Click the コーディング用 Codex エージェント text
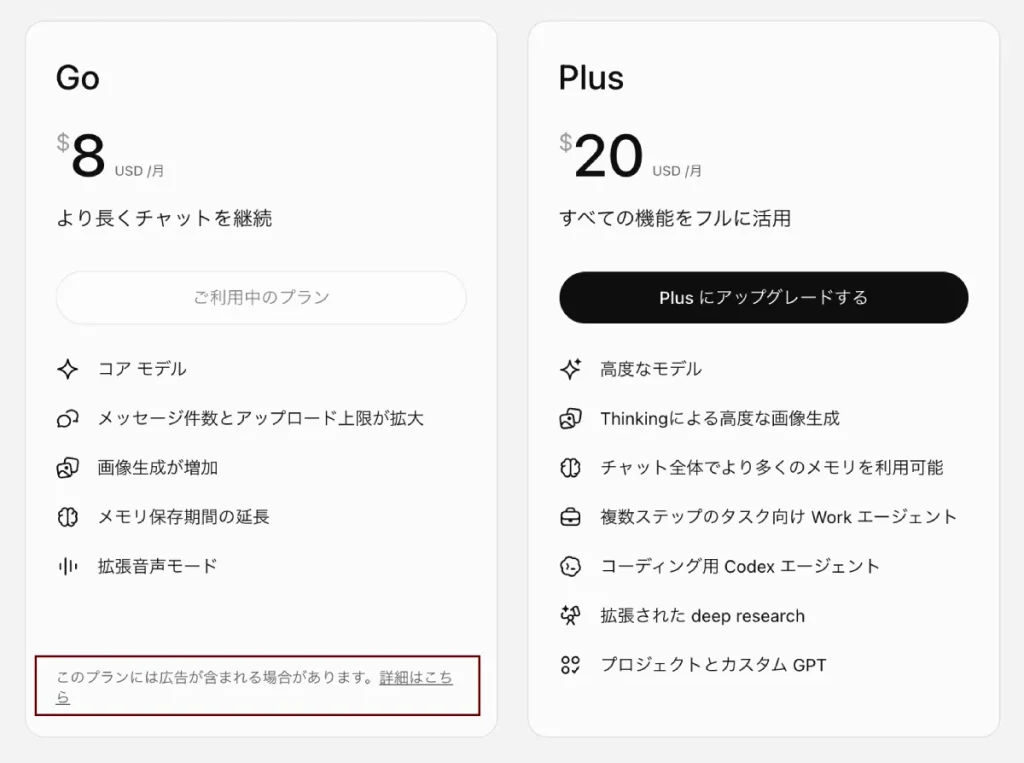1024x763 pixels. click(x=740, y=566)
